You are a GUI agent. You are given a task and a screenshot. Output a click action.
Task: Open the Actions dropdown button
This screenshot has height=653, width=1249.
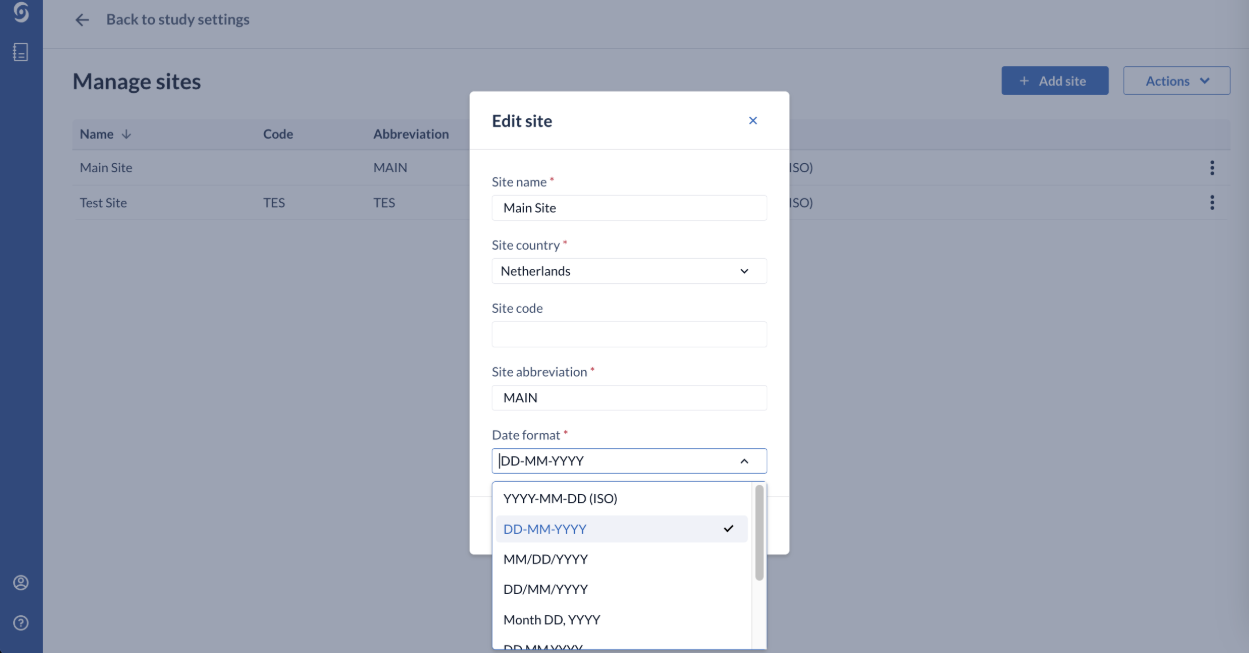[x=1176, y=81]
